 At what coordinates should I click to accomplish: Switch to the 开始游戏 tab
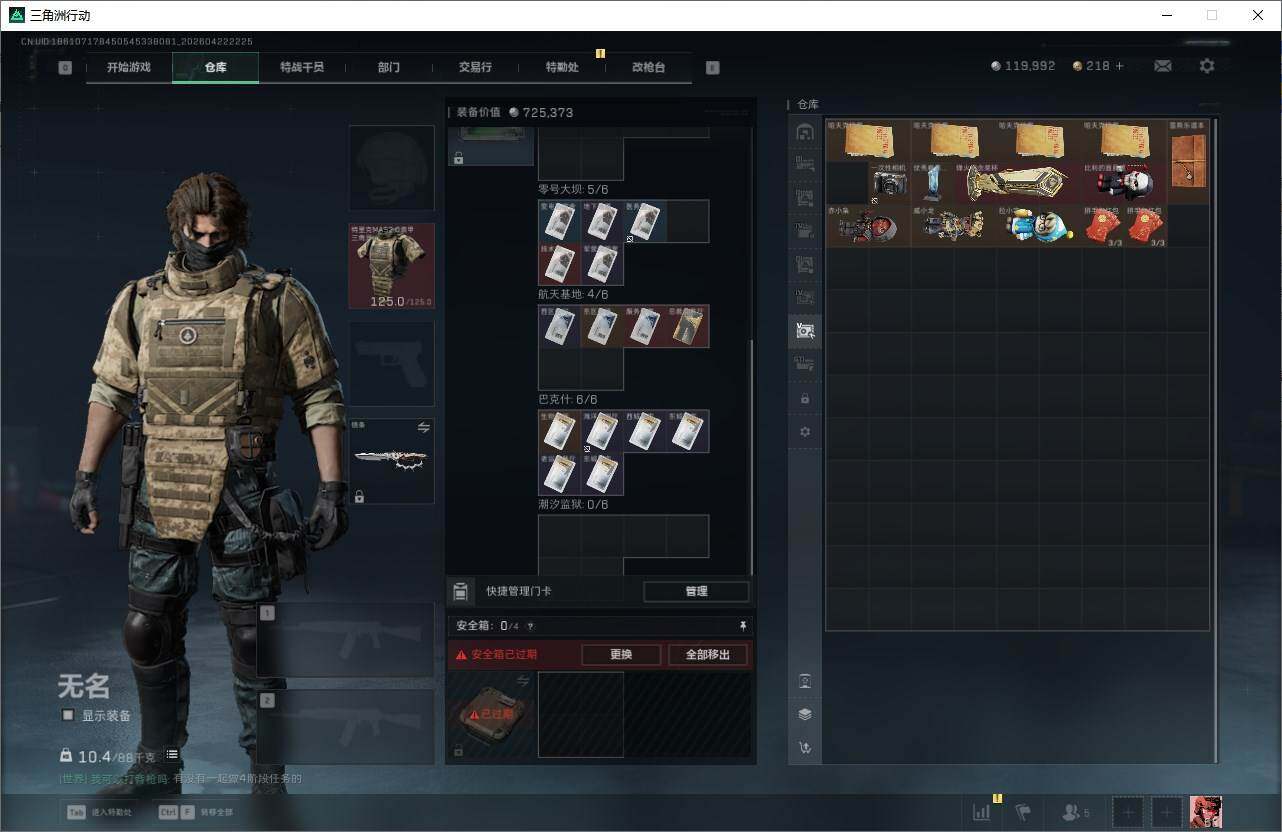[129, 67]
